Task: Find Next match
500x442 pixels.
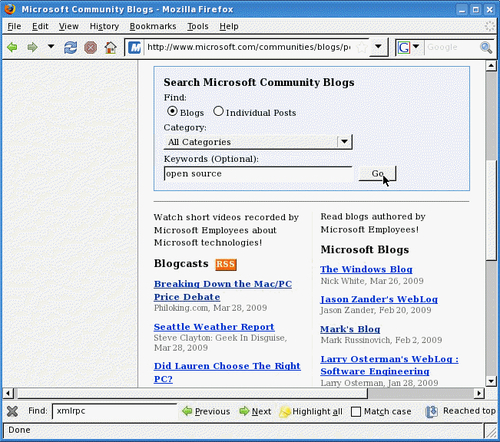Action: [255, 411]
